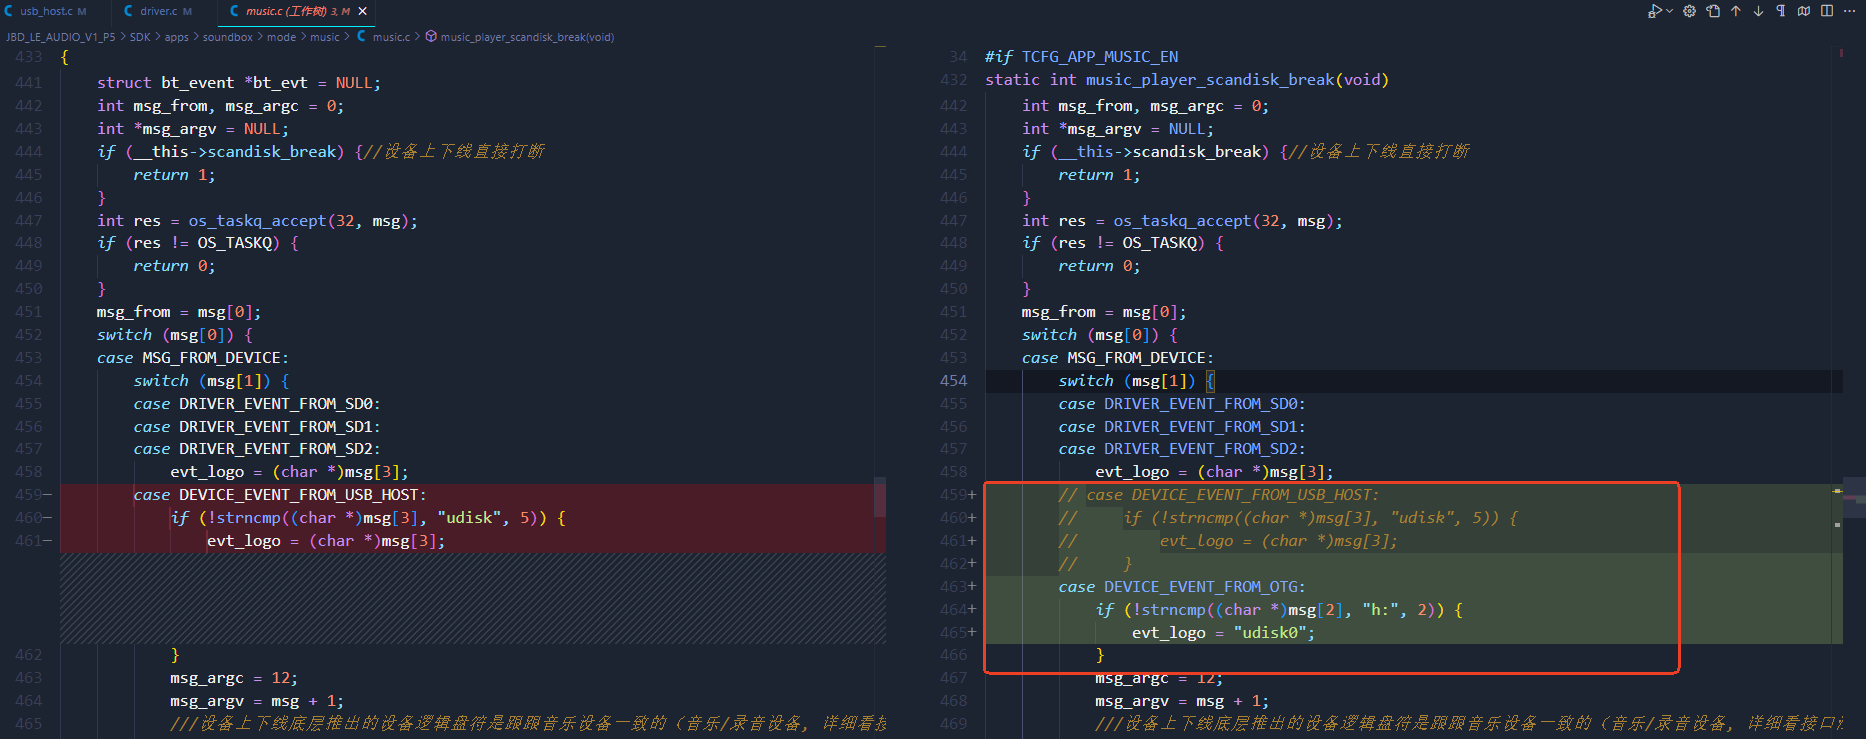1866x739 pixels.
Task: Toggle inline view split editor icon
Action: [1827, 11]
